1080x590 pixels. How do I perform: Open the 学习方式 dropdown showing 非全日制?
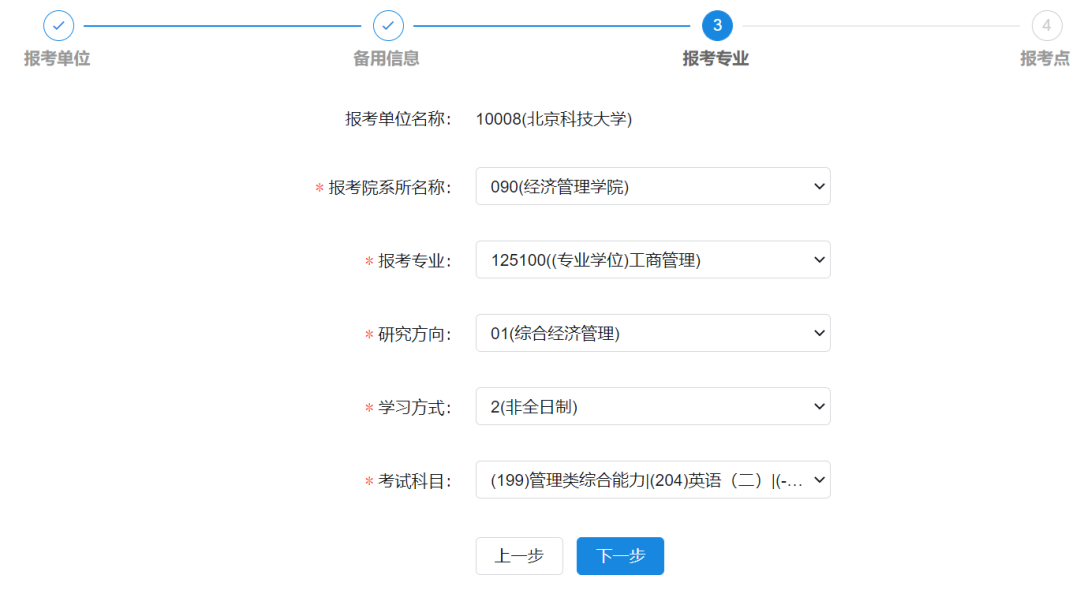click(x=653, y=407)
